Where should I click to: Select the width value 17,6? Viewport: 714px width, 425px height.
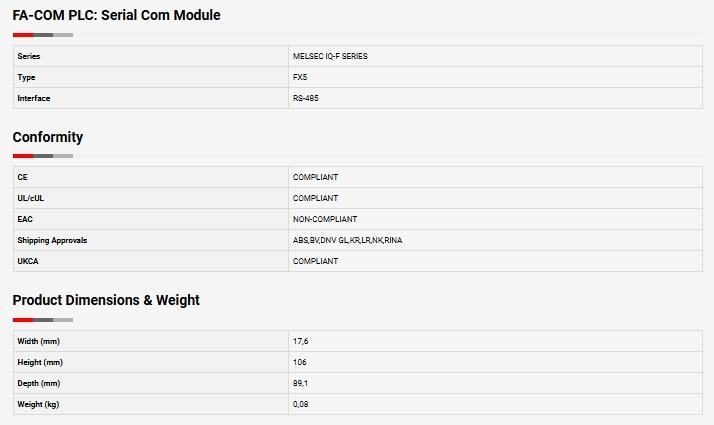[301, 341]
